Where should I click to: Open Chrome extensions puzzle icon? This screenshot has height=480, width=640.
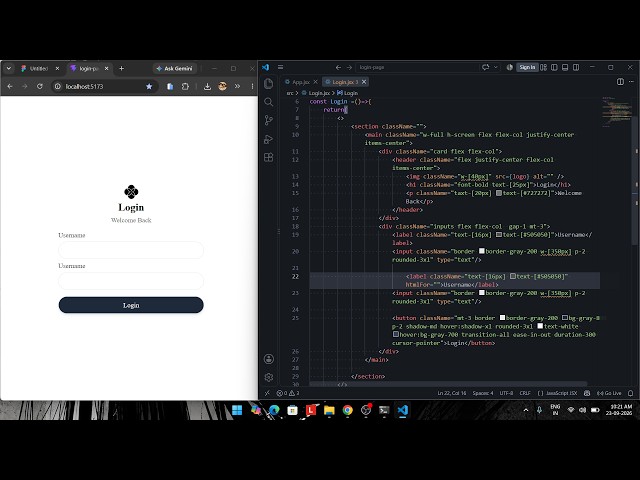[185, 87]
